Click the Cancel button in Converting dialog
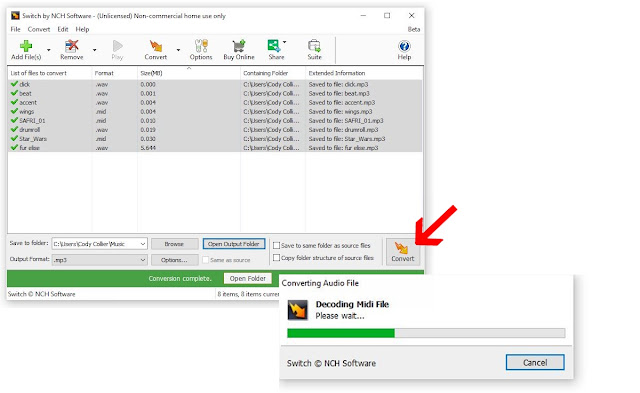Viewport: 640px width, 393px height. click(x=535, y=362)
